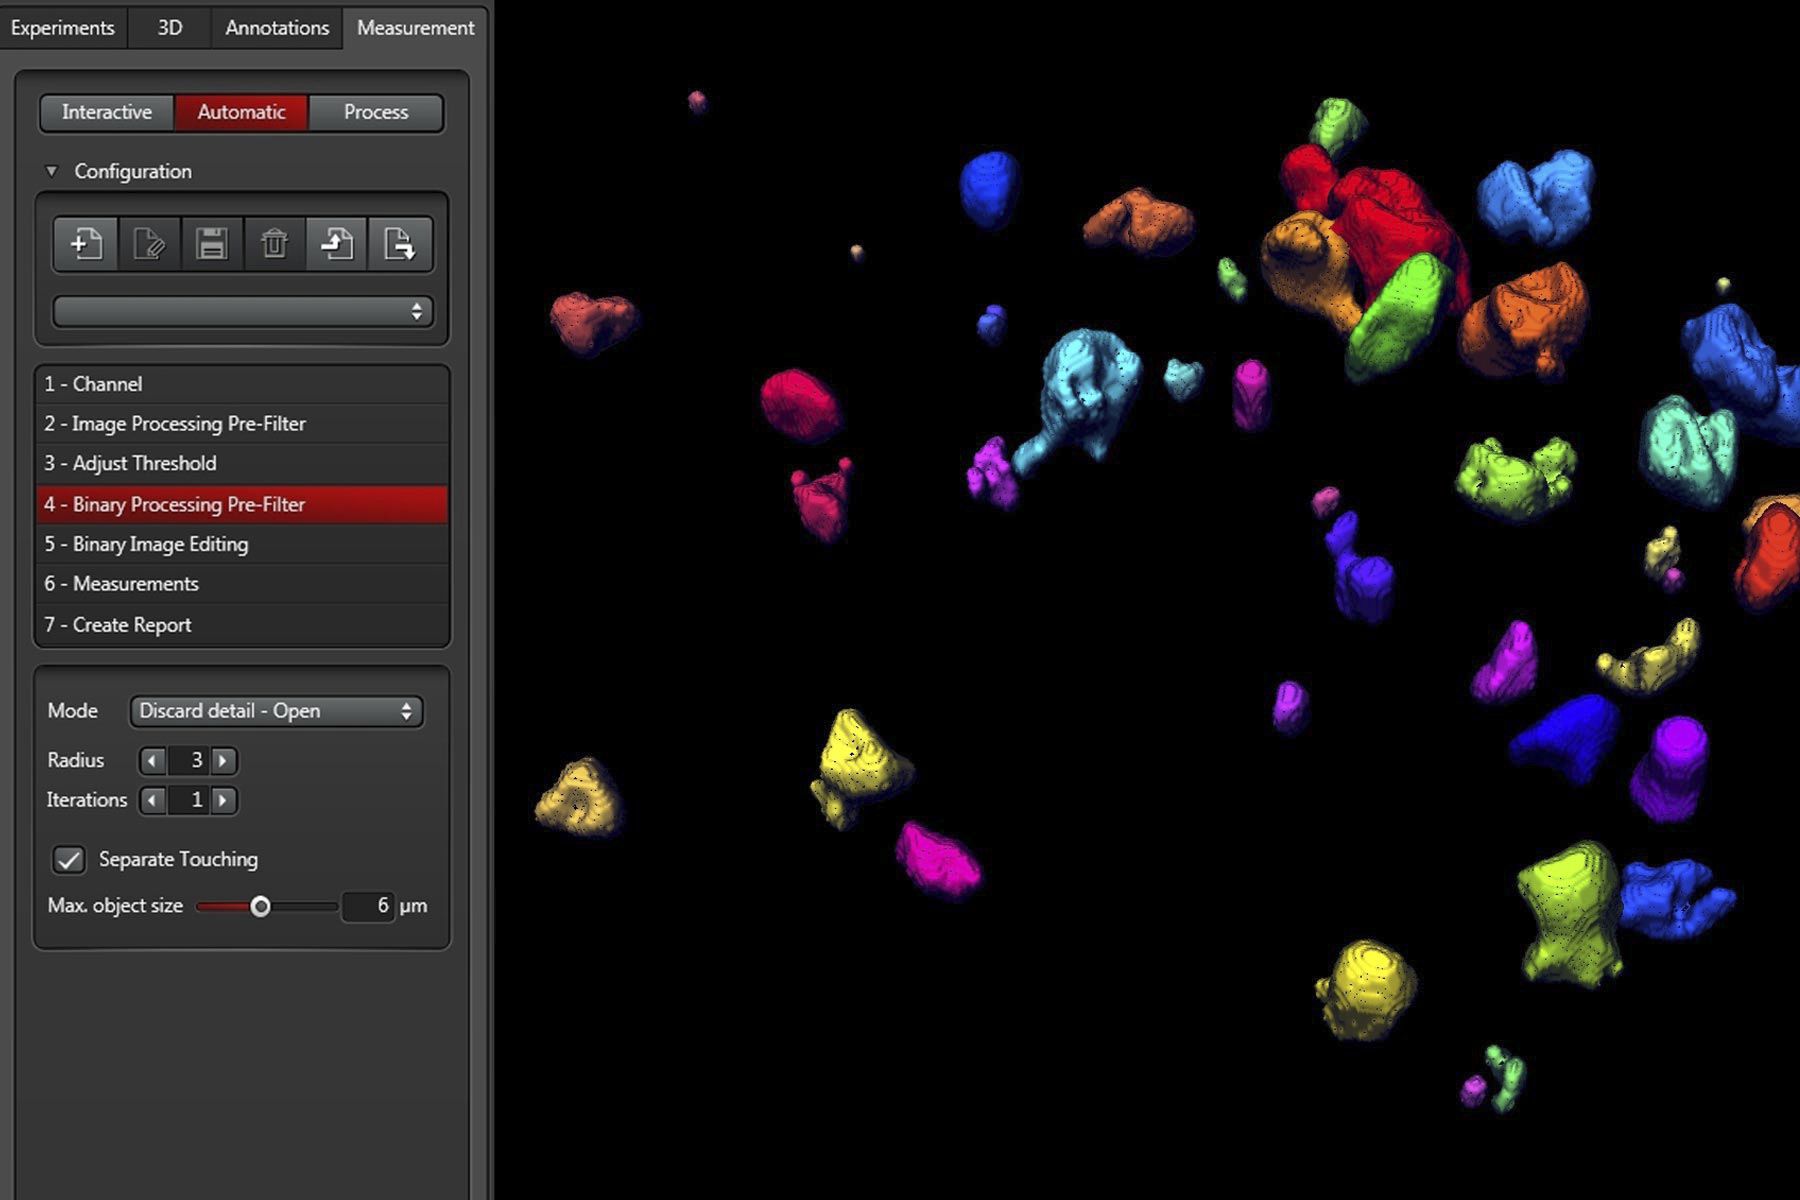The image size is (1800, 1200).
Task: Save configuration with the floppy disk icon
Action: coord(212,244)
